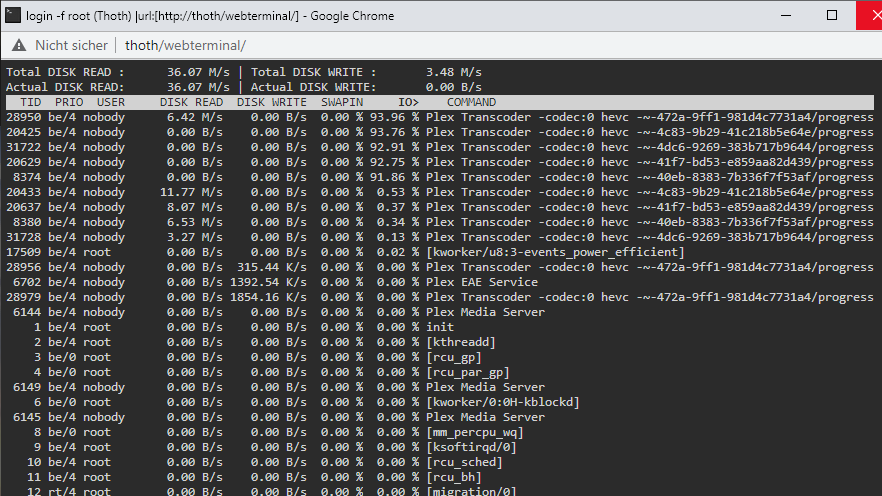Click the be/0 priority for rcu_gp row
Viewport: 882px width, 496px height.
(62, 357)
